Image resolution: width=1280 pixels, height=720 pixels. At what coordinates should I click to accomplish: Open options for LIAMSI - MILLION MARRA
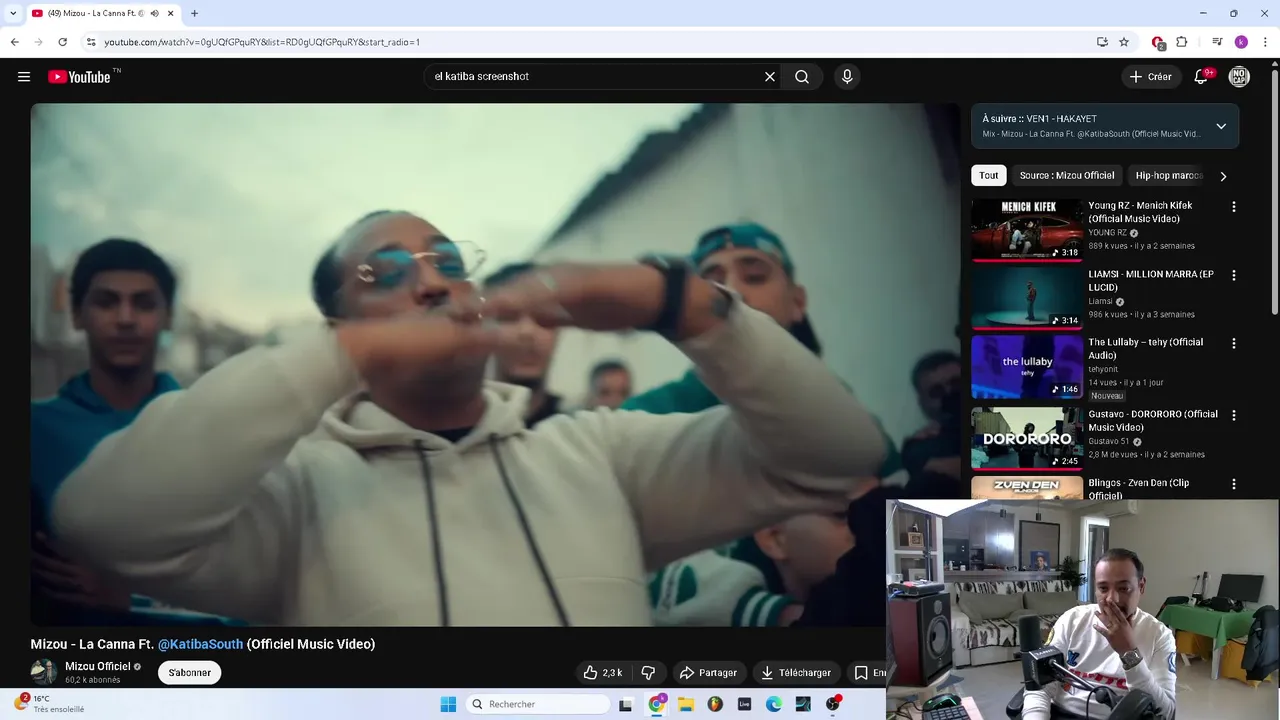pyautogui.click(x=1233, y=275)
